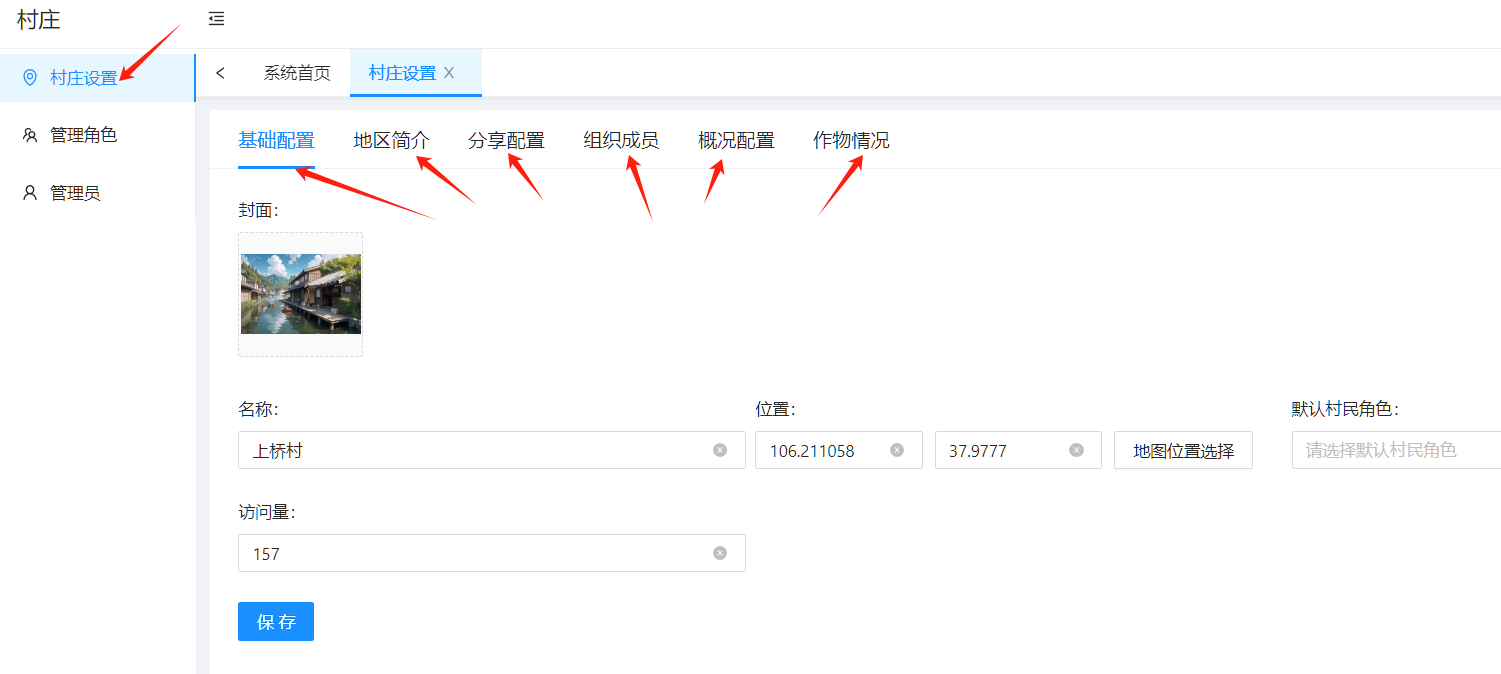The image size is (1501, 674).
Task: Open 管理角色 in the sidebar
Action: pos(97,135)
